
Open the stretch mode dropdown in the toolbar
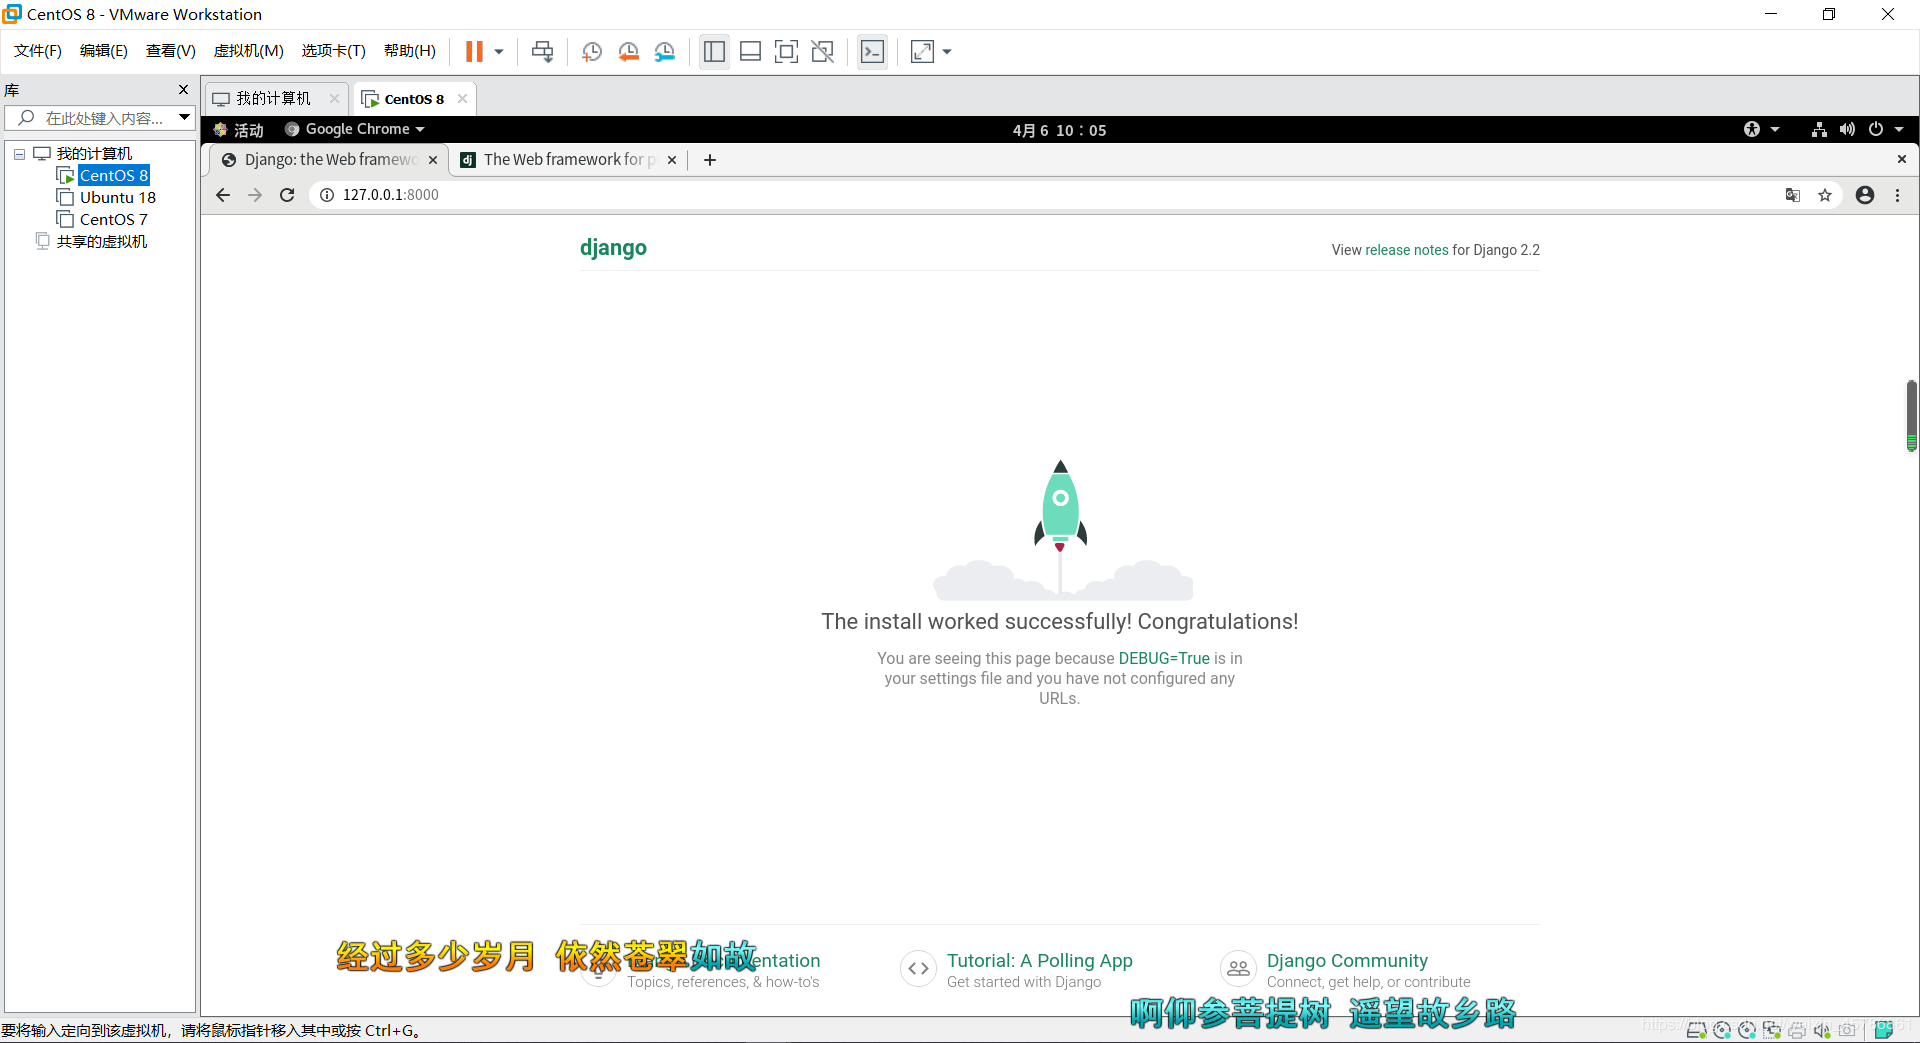947,51
